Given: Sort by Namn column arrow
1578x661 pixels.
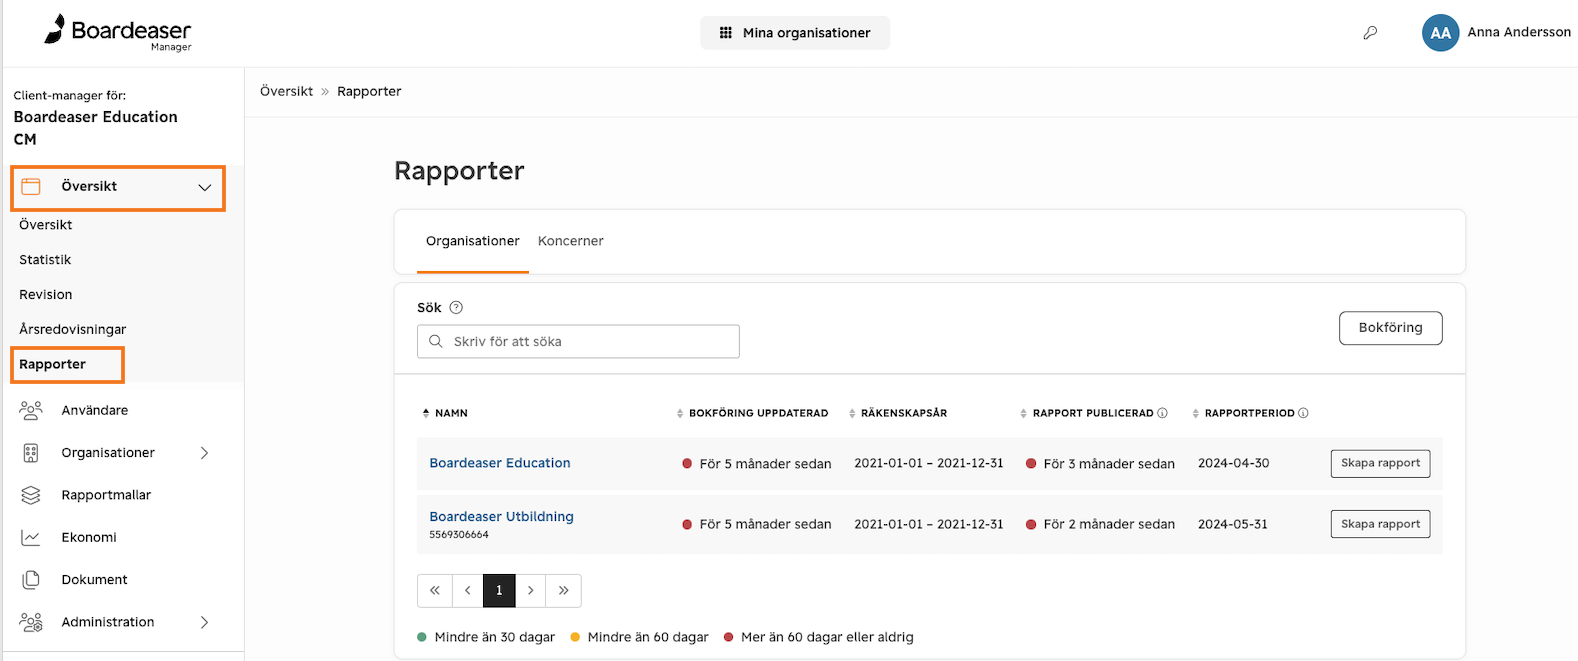Looking at the screenshot, I should (426, 413).
